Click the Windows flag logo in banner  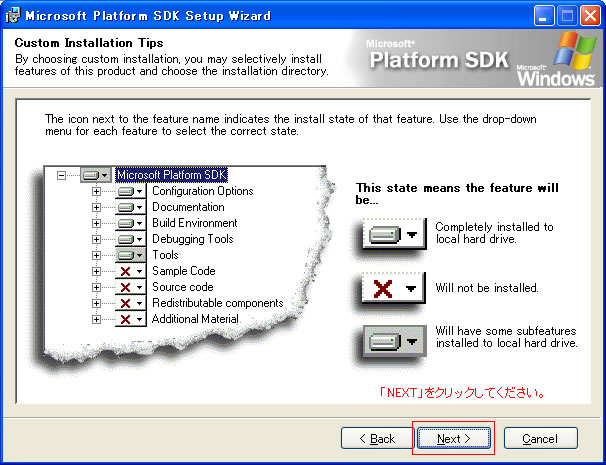(x=574, y=49)
